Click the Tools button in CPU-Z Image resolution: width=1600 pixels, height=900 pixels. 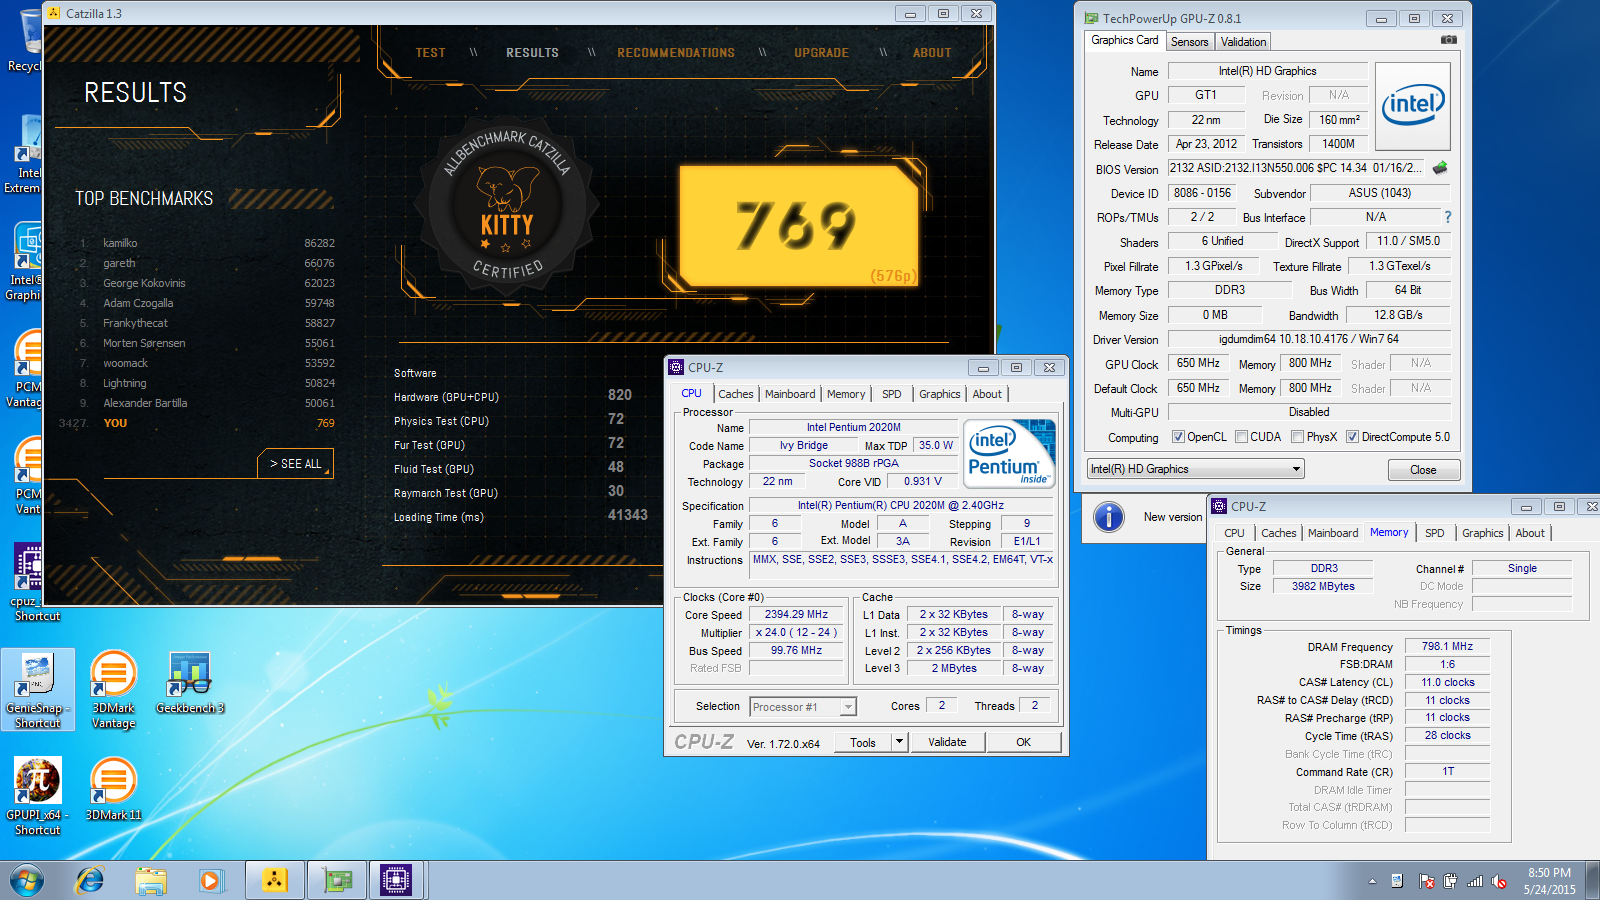tap(863, 742)
